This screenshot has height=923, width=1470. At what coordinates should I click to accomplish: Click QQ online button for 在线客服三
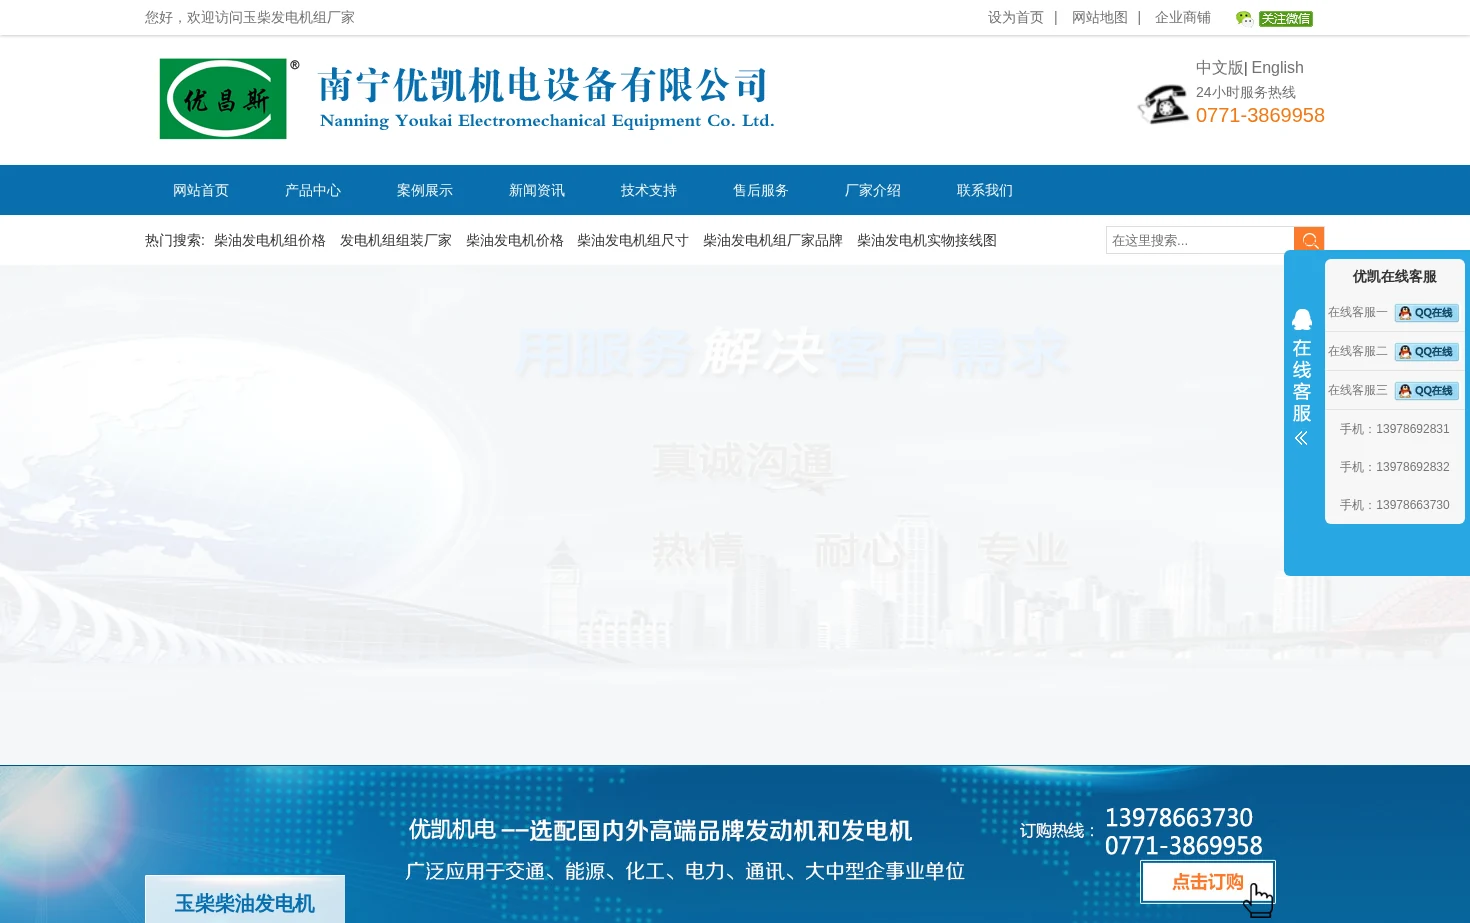pyautogui.click(x=1427, y=391)
